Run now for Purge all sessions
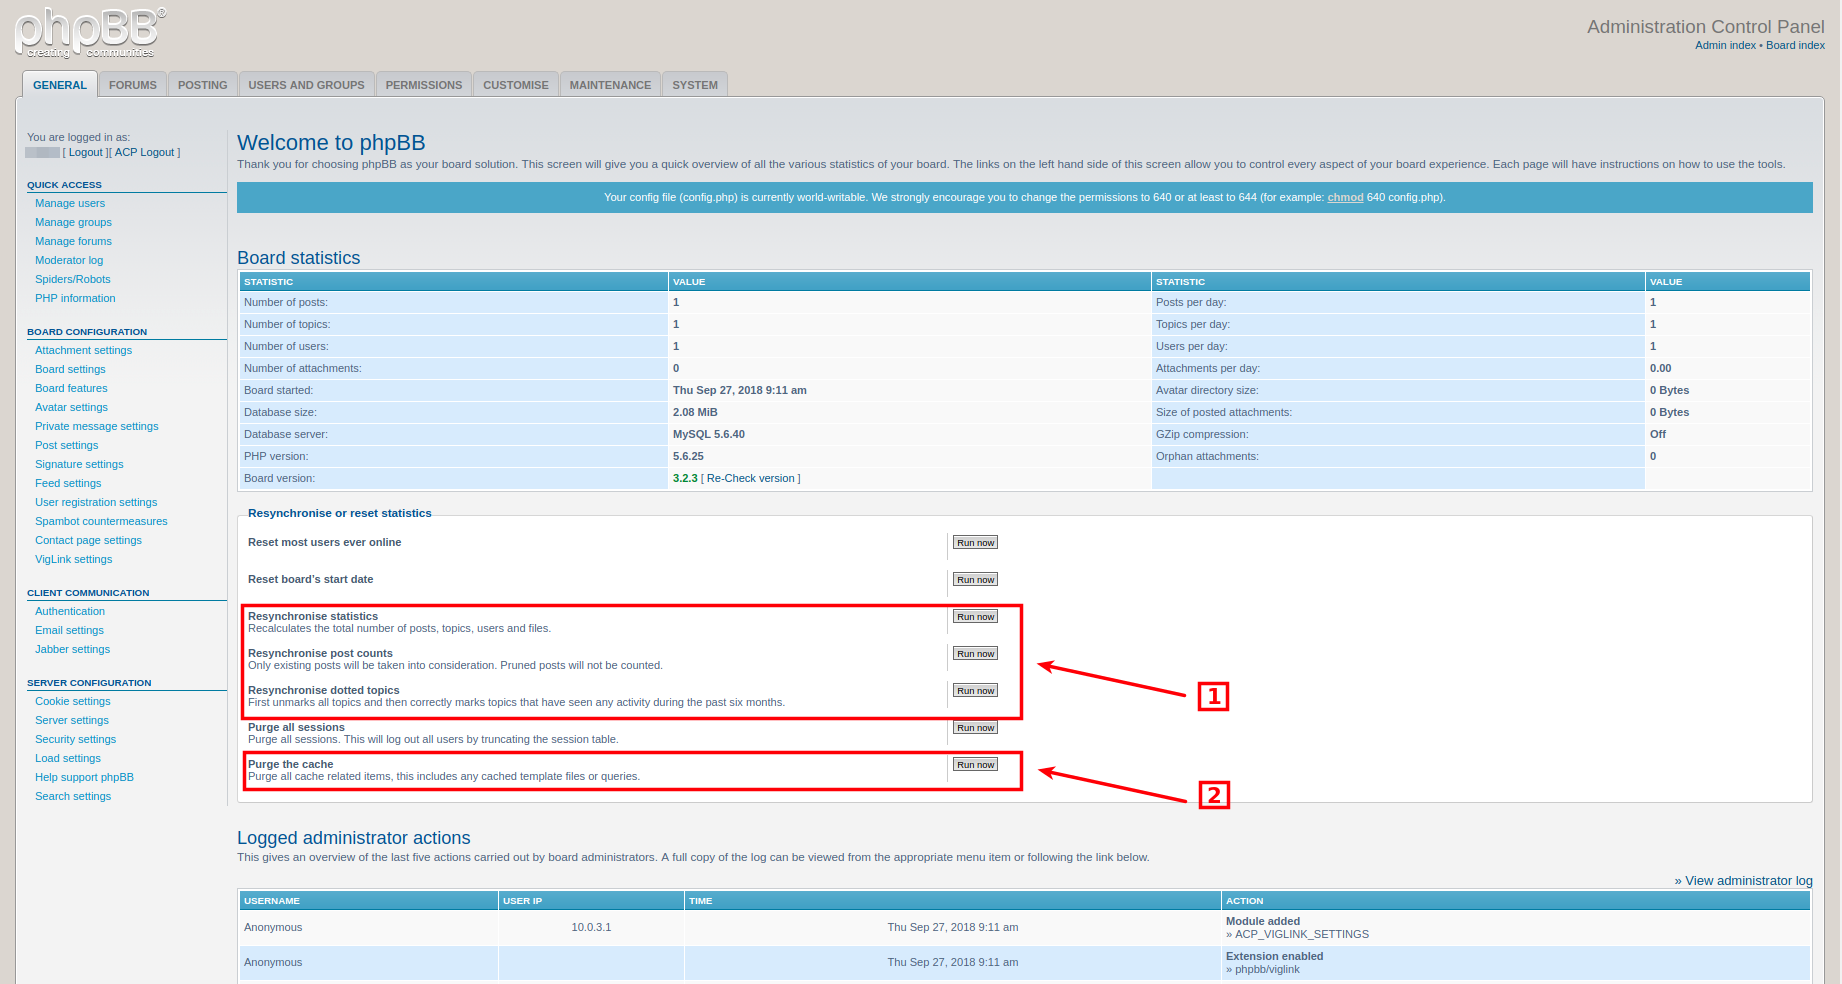1842x984 pixels. point(975,728)
